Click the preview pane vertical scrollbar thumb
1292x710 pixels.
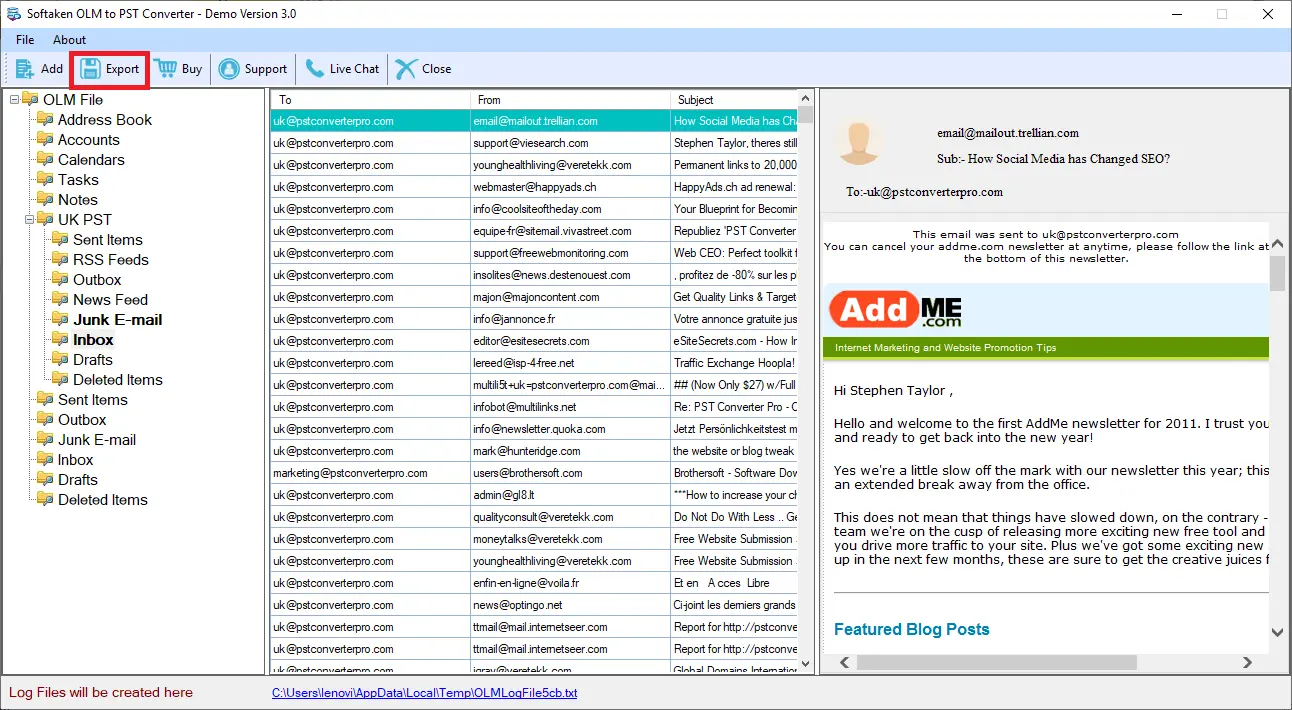(1278, 273)
